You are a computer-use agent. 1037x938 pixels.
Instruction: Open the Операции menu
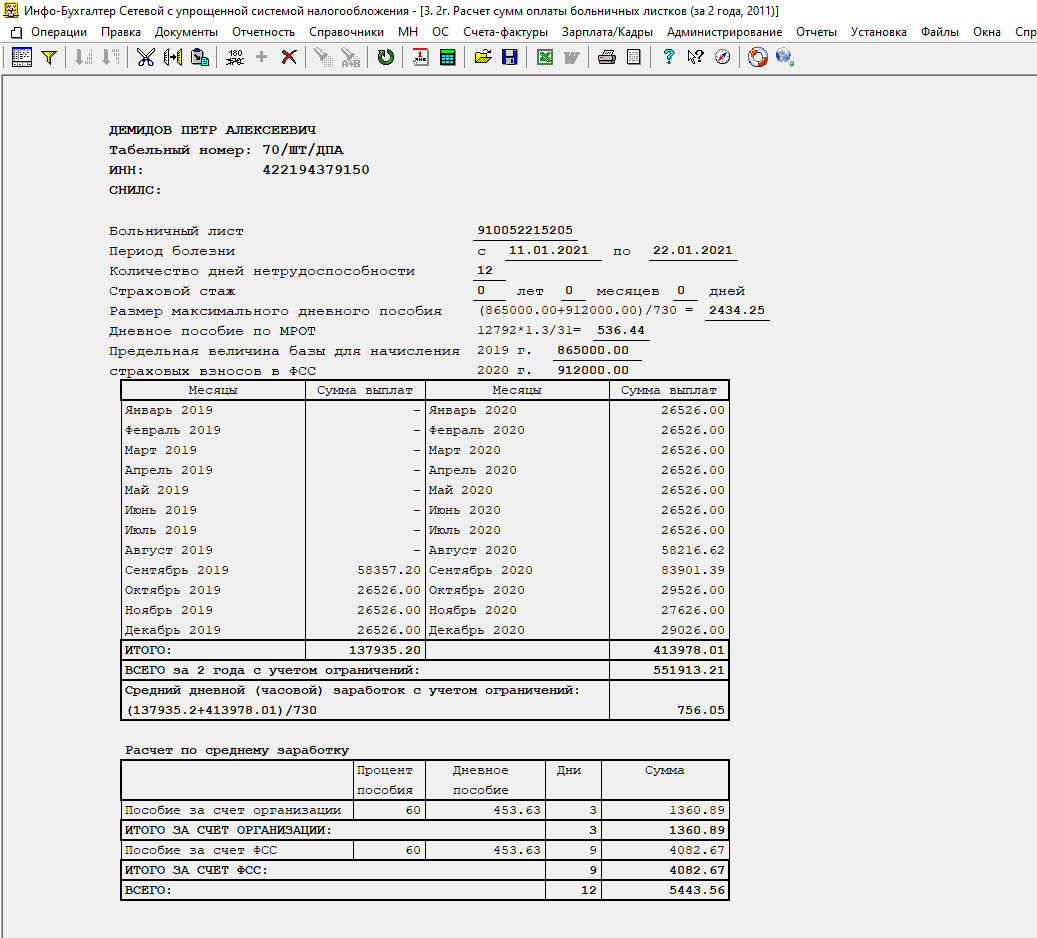(59, 32)
